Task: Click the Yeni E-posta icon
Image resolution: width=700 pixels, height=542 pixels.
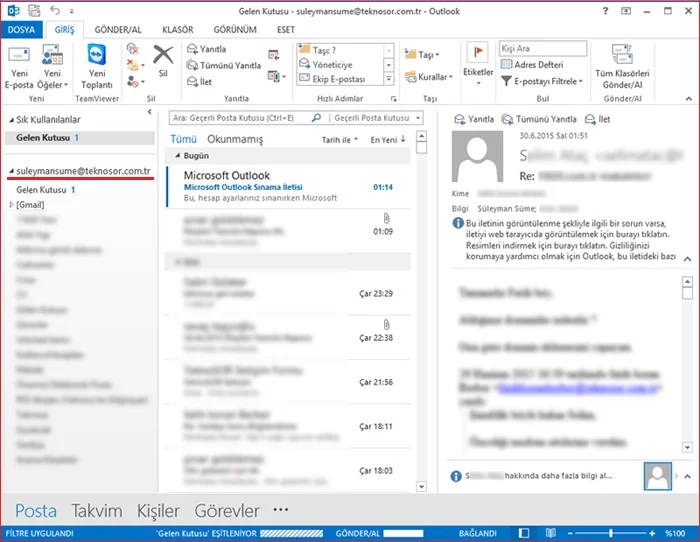Action: [x=20, y=57]
